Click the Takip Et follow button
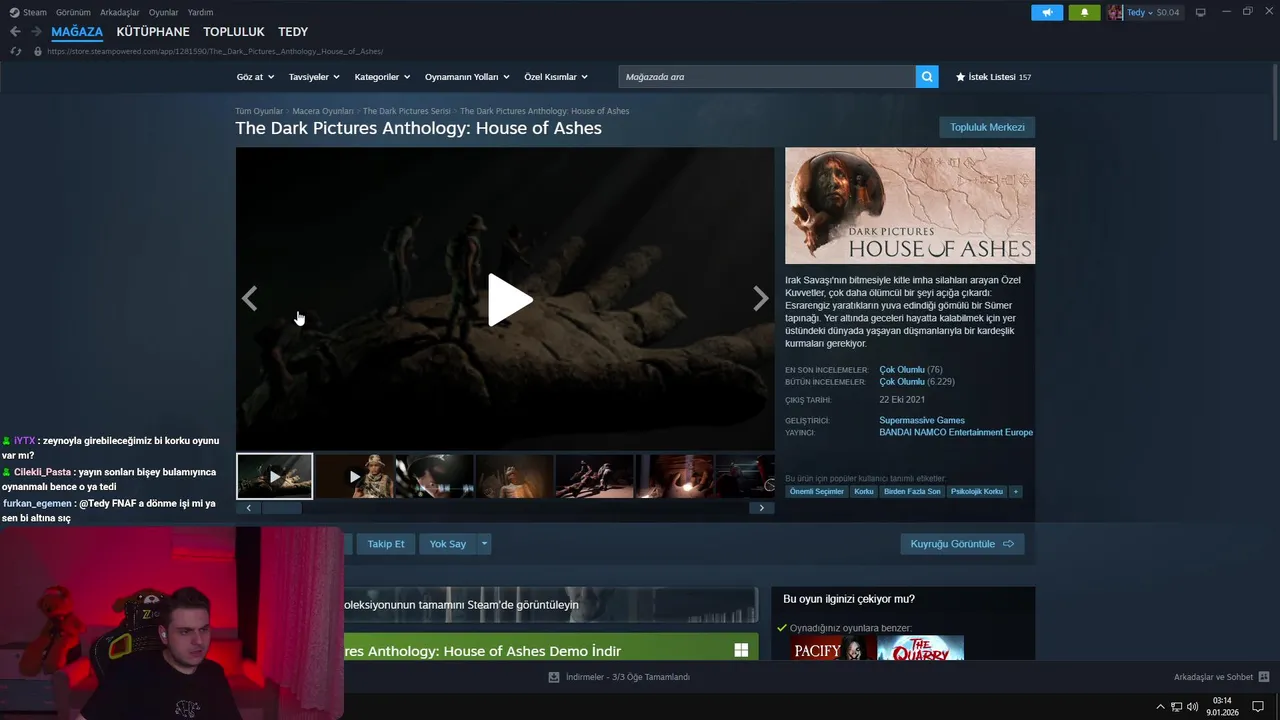This screenshot has height=720, width=1280. pyautogui.click(x=386, y=544)
